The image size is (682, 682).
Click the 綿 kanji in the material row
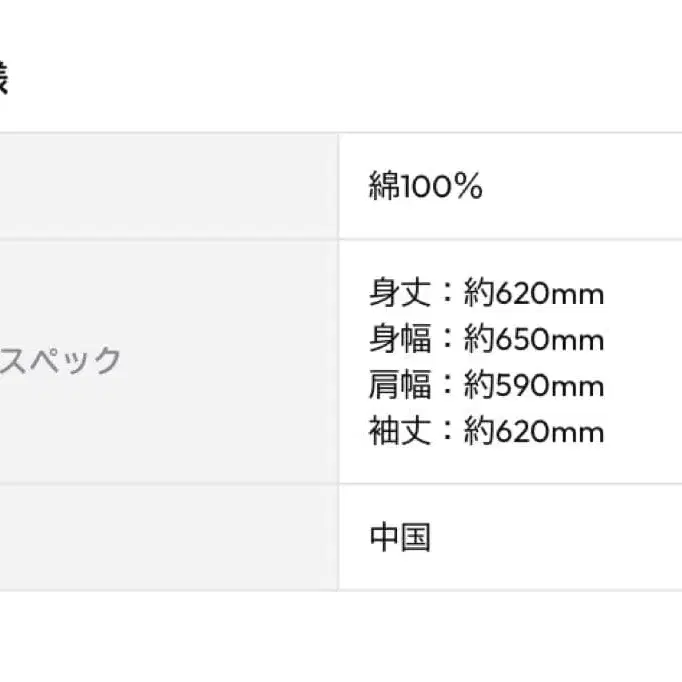(385, 187)
